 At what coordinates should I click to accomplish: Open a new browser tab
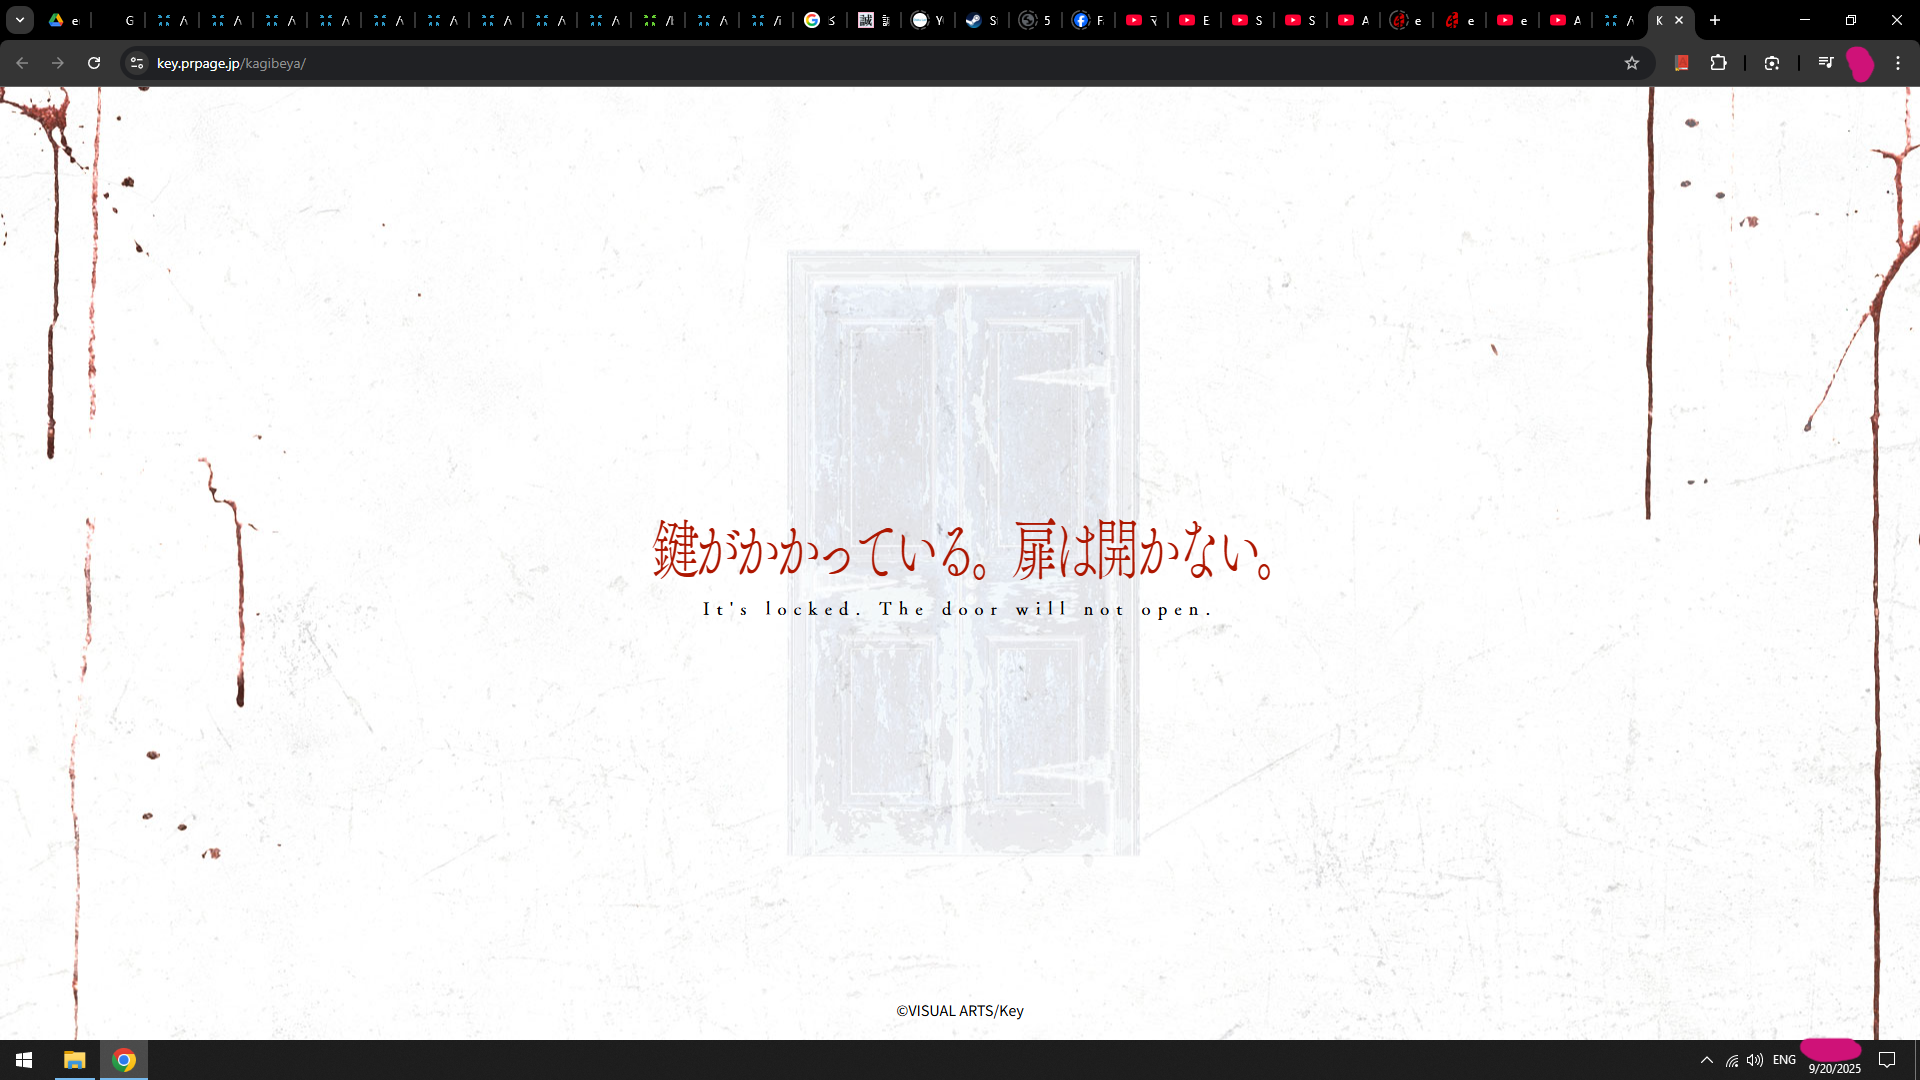[1715, 20]
